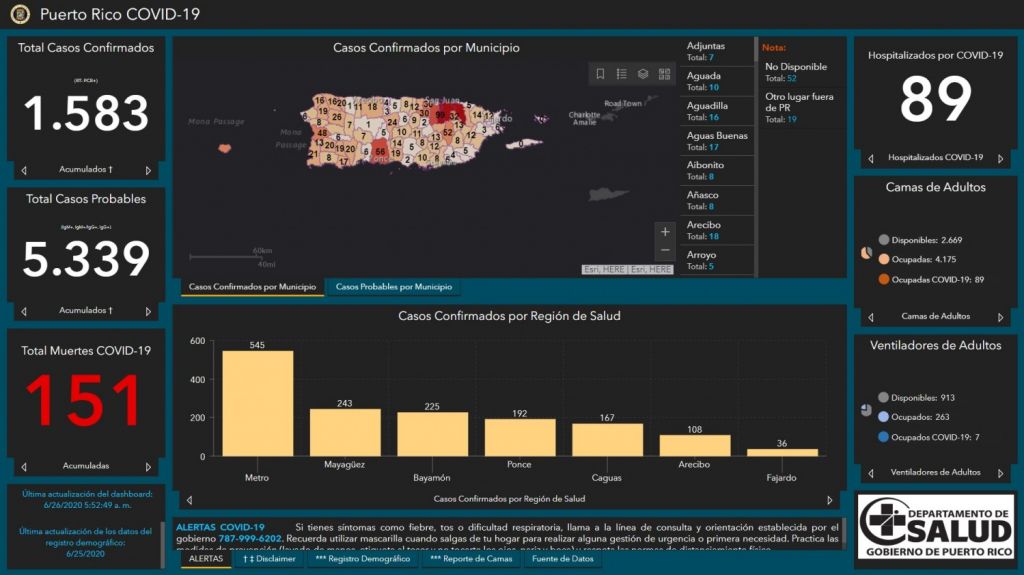Click the Departamento de Salud logo
The height and width of the screenshot is (575, 1024).
(936, 526)
